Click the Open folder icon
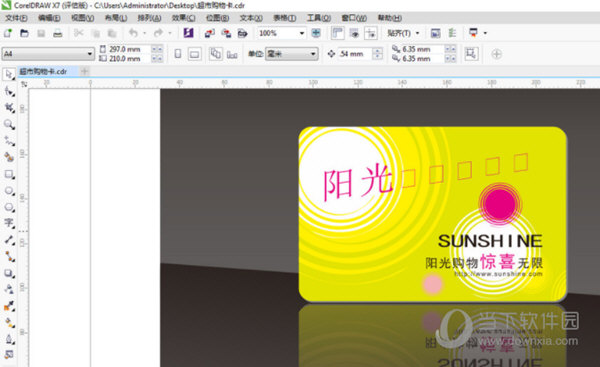The image size is (600, 367). click(24, 33)
